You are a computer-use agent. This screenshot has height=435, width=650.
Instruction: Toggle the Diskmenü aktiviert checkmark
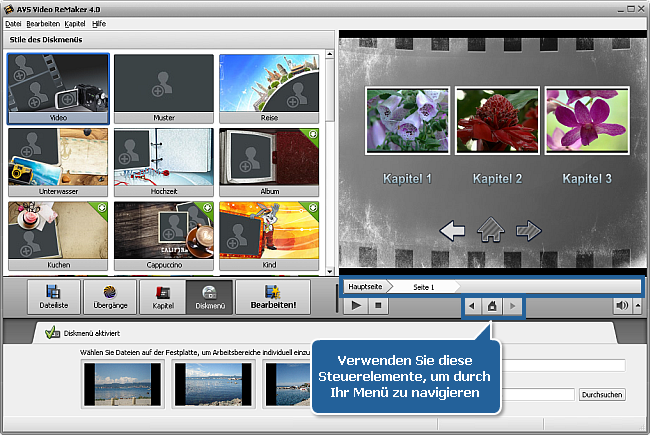pyautogui.click(x=52, y=336)
